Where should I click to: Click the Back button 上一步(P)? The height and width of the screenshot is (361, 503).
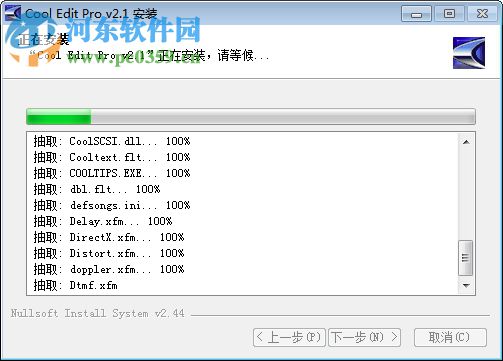(x=289, y=337)
